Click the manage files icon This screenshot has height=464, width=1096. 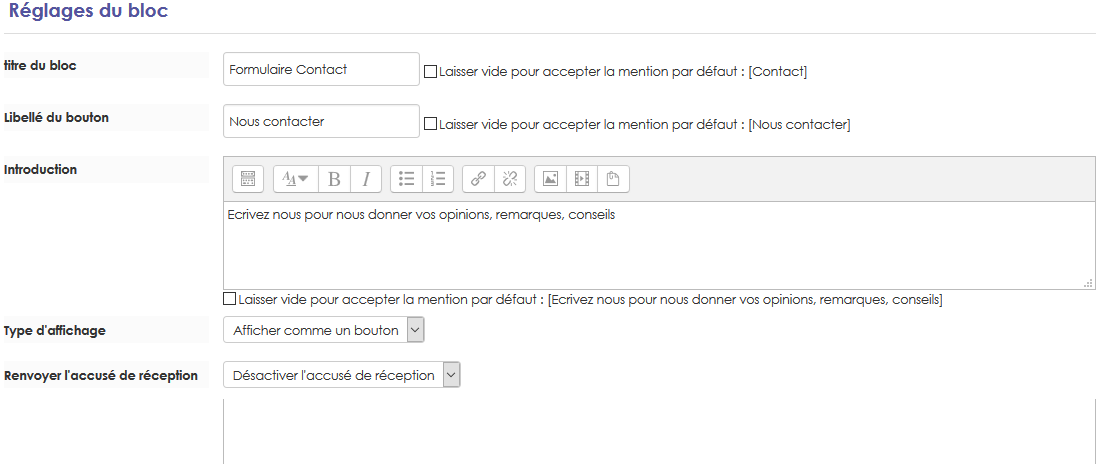click(613, 179)
